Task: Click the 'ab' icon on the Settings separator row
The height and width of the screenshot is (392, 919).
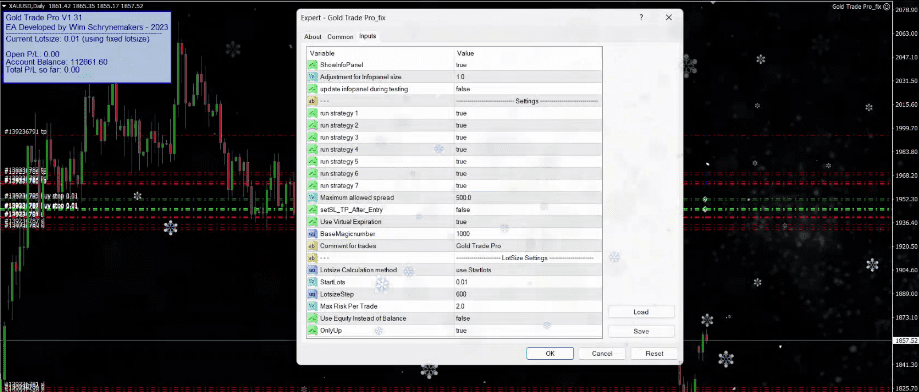Action: [x=313, y=101]
